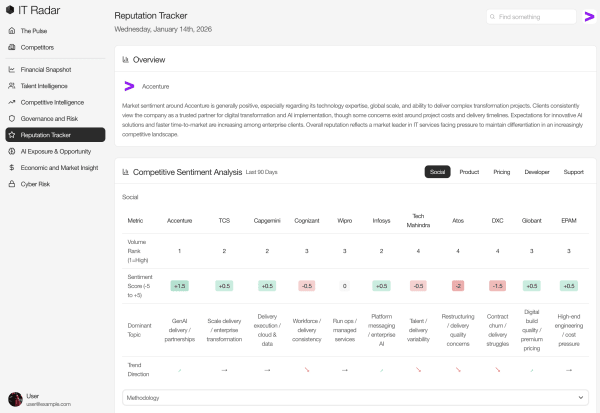Open Cyber Risk page
Screen dimensions: 600x413
click(55, 184)
